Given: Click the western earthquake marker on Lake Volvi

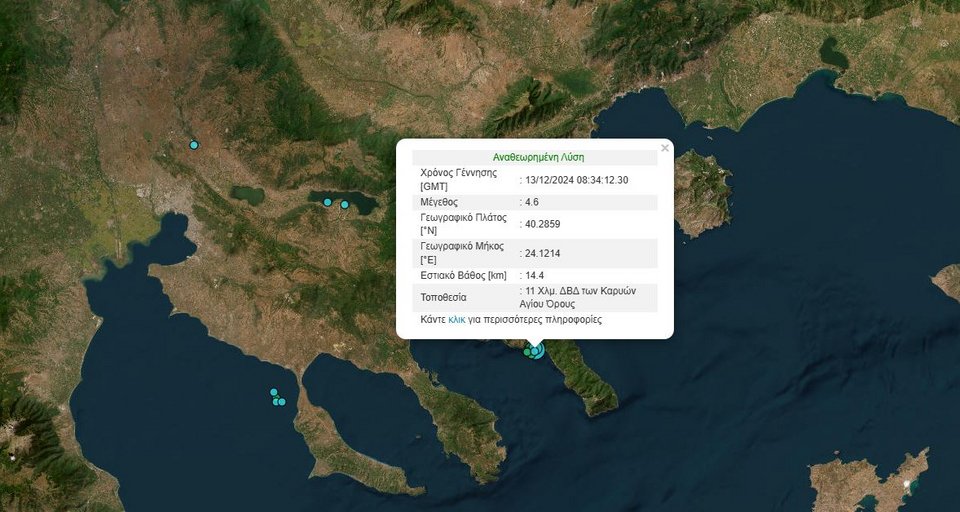Looking at the screenshot, I should [327, 202].
